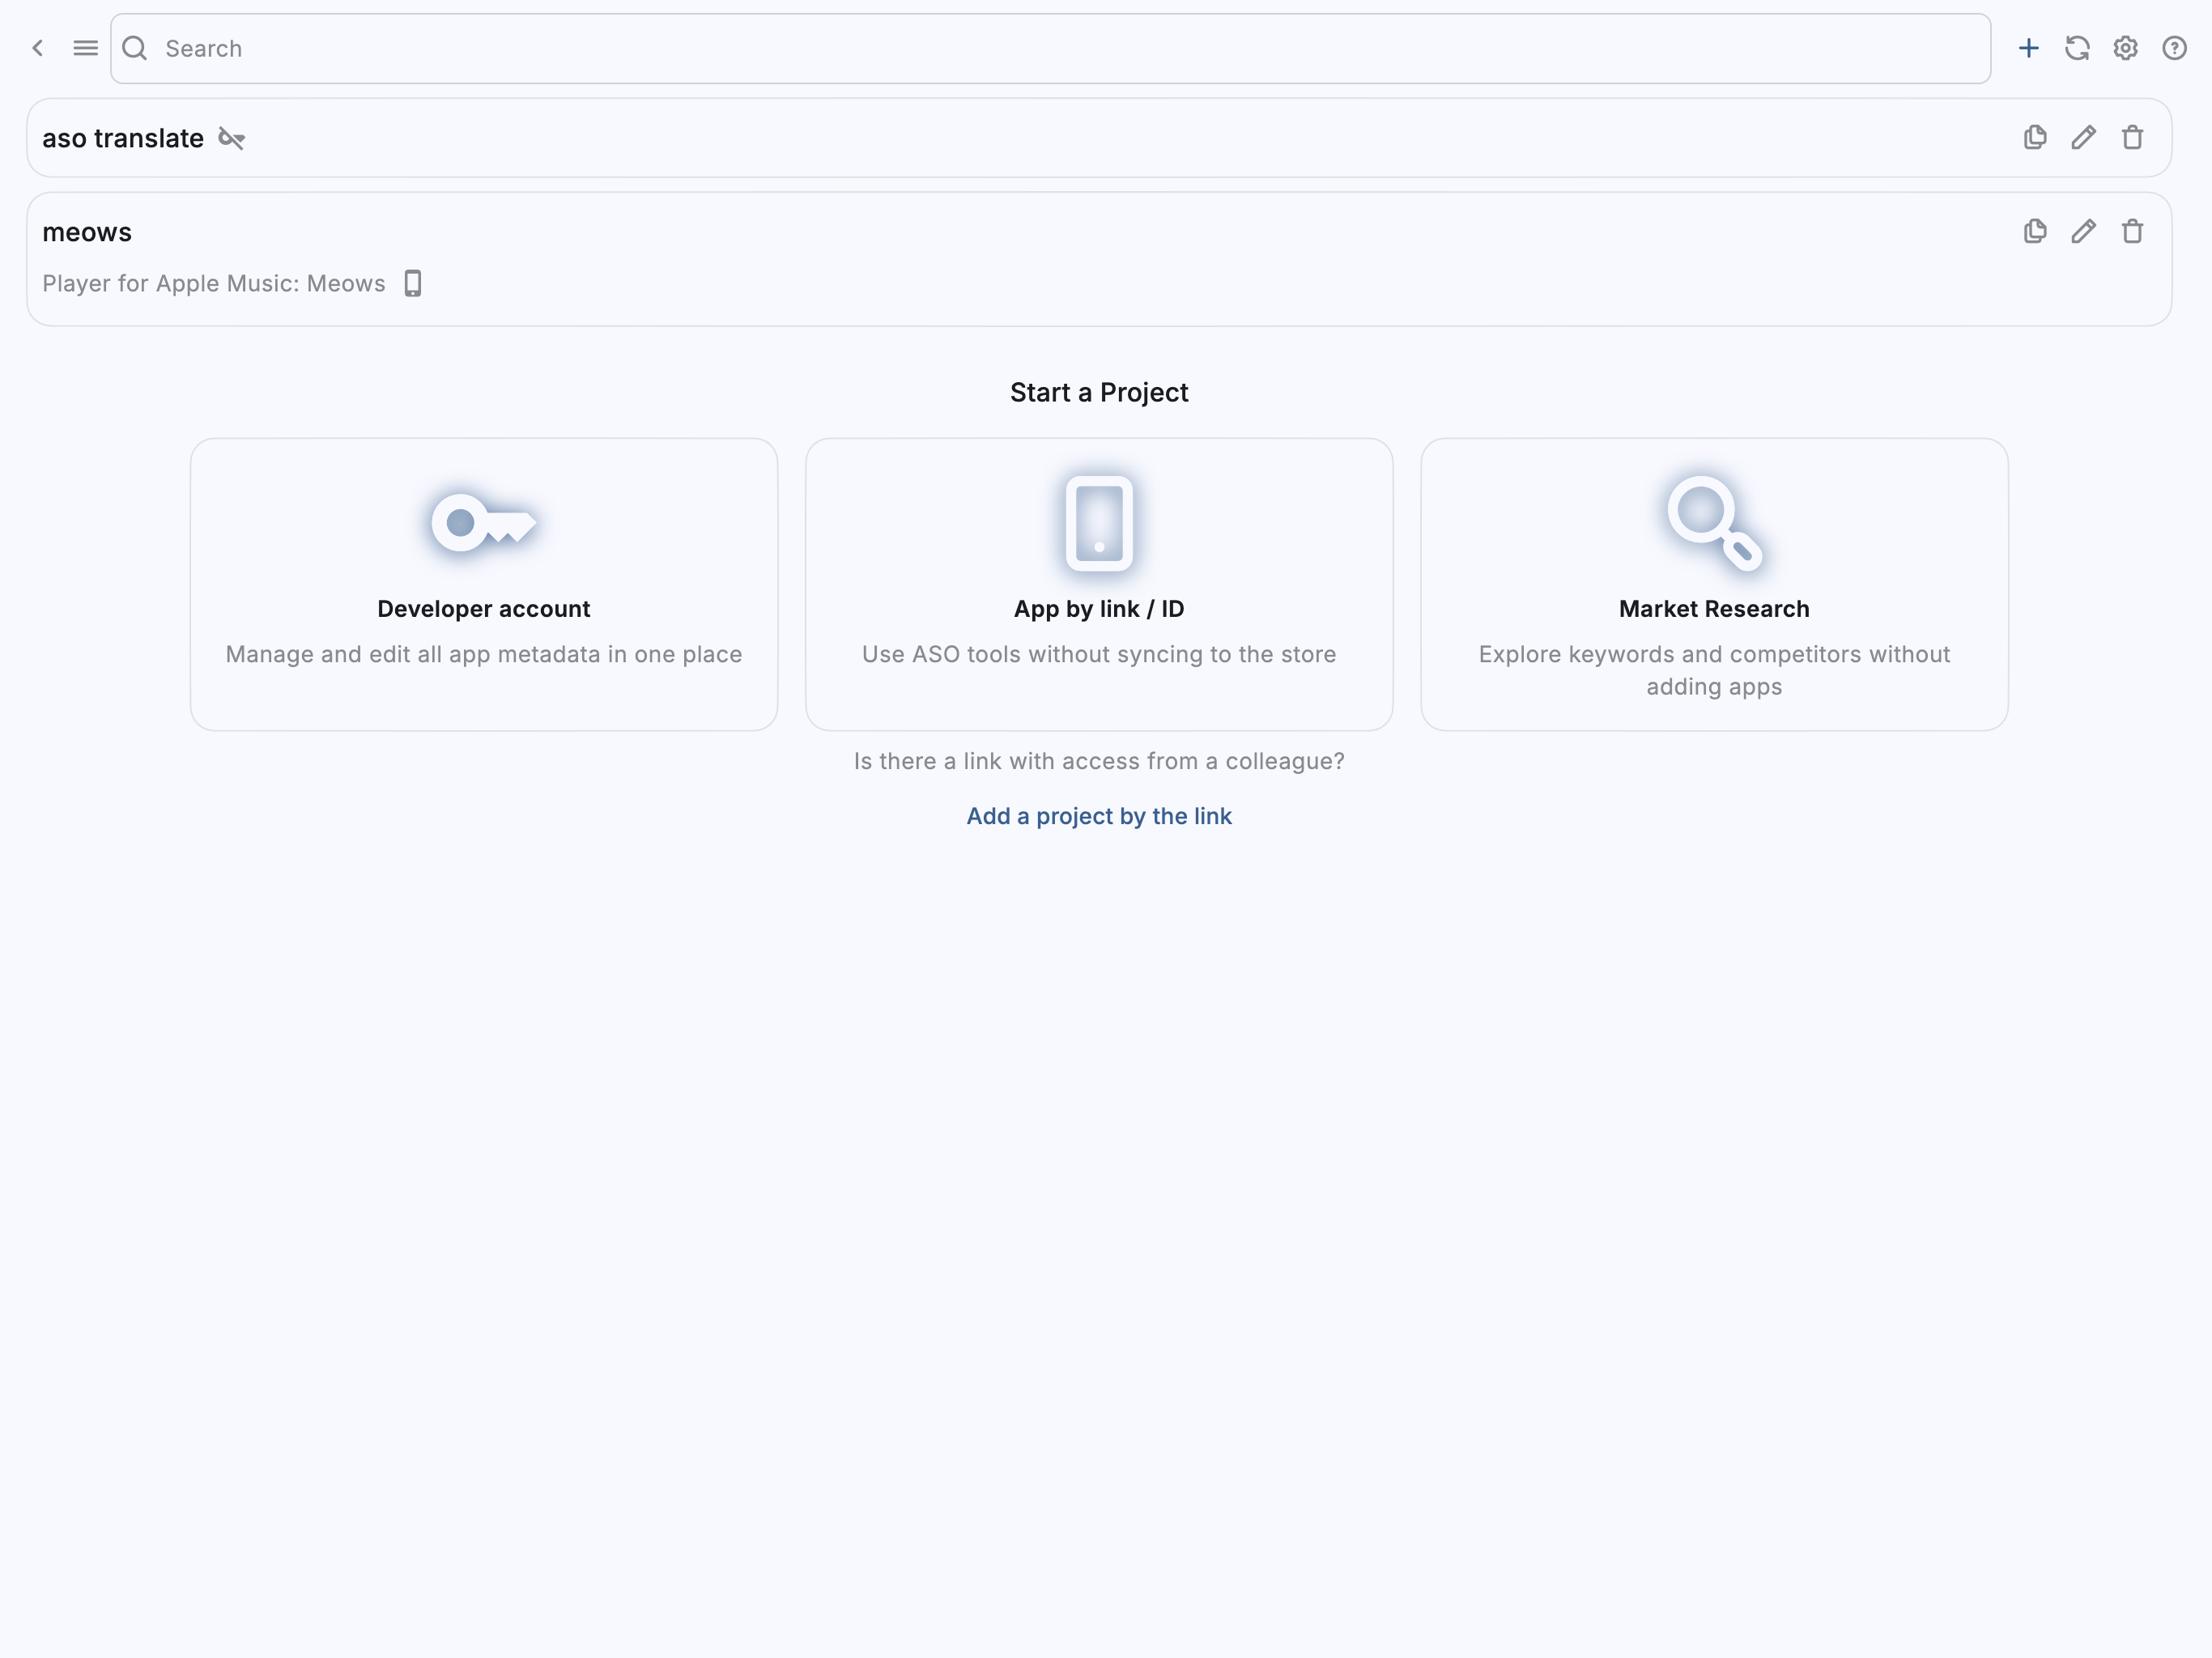Viewport: 2212px width, 1658px height.
Task: Edit the aso translate project
Action: [x=2083, y=137]
